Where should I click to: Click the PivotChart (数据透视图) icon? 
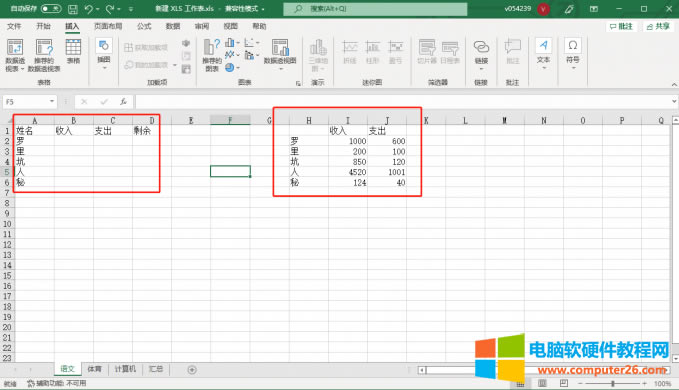[x=280, y=48]
